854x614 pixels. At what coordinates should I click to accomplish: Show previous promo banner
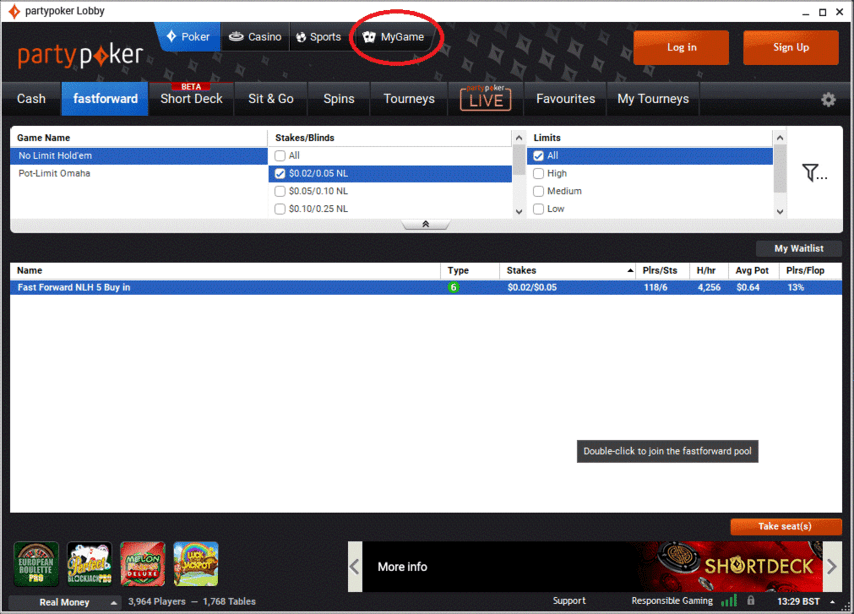(355, 567)
